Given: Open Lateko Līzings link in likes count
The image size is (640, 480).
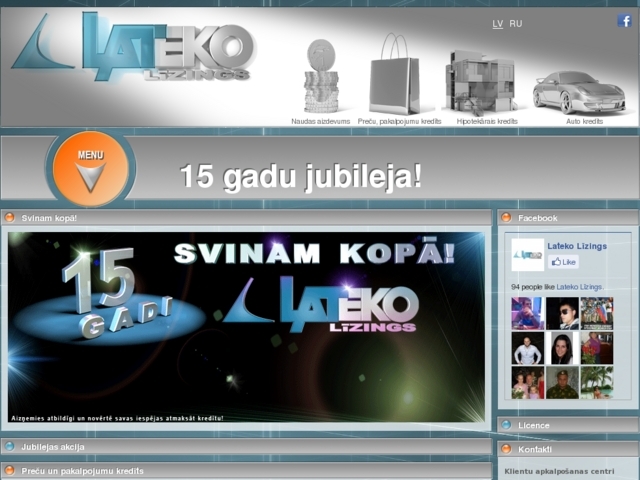Looking at the screenshot, I should pos(579,287).
